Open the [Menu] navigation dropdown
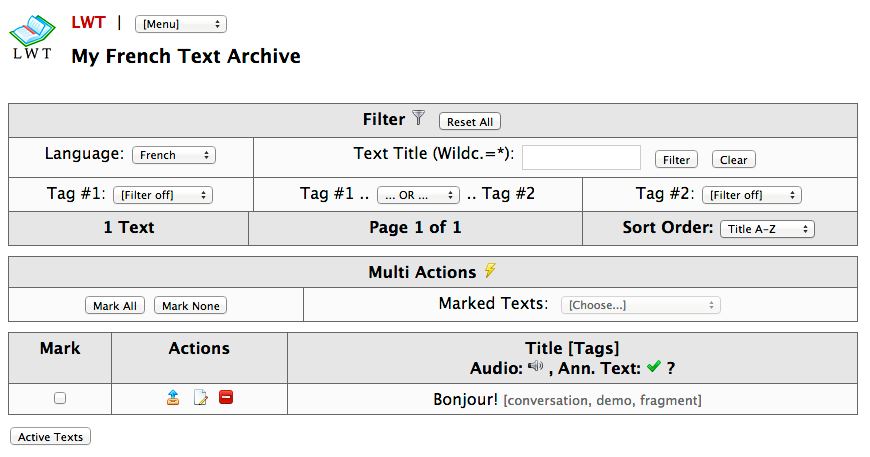The width and height of the screenshot is (870, 457). 181,24
